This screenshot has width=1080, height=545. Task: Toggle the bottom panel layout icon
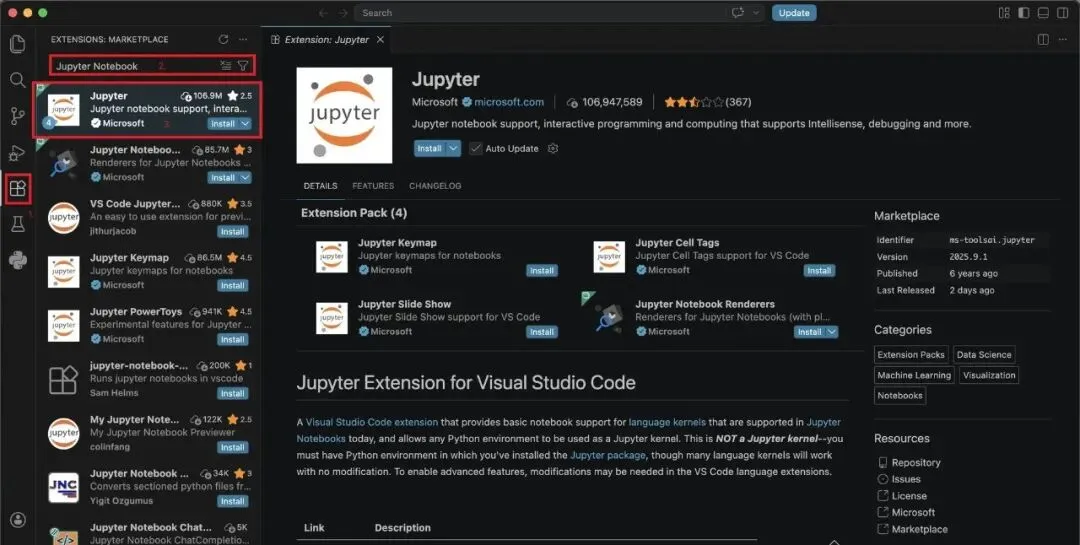tap(1043, 12)
